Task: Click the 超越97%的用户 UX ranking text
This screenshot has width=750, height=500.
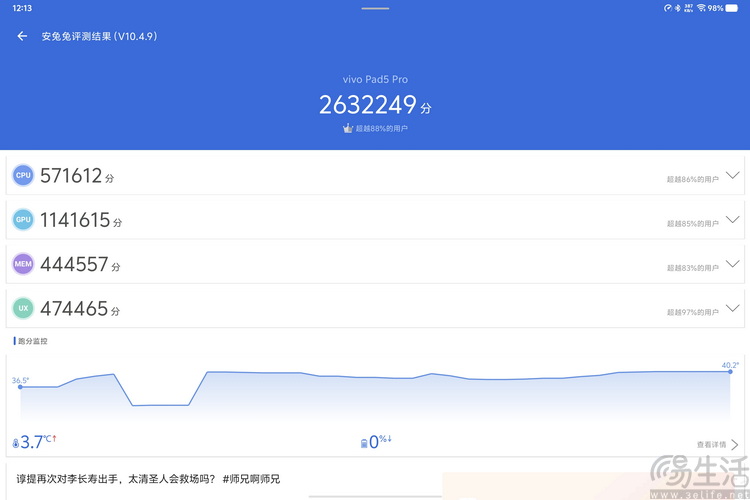Action: (693, 312)
